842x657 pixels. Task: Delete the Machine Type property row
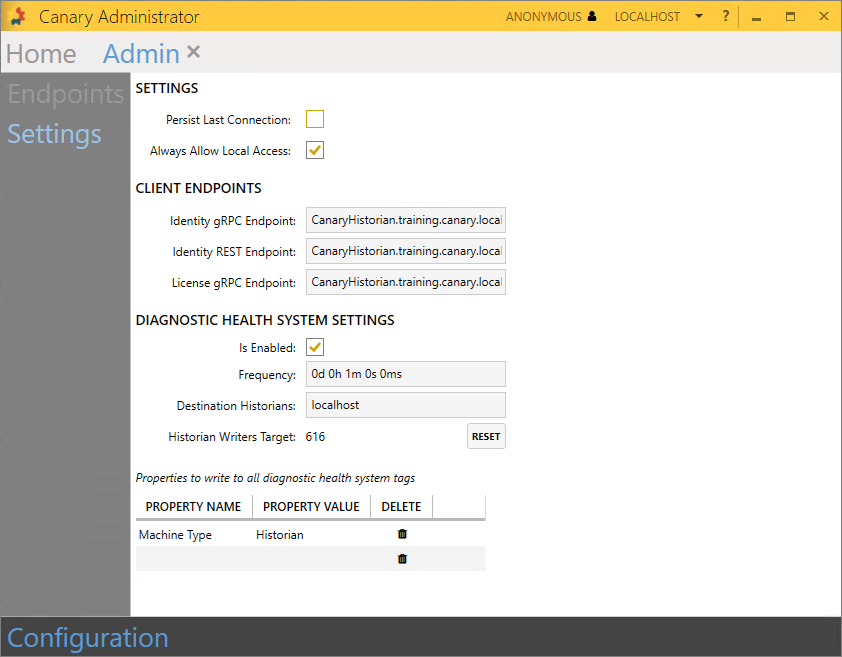pyautogui.click(x=402, y=534)
